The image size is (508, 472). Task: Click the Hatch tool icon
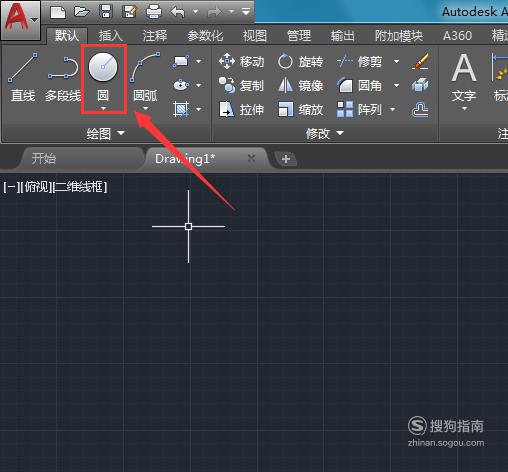coord(181,109)
